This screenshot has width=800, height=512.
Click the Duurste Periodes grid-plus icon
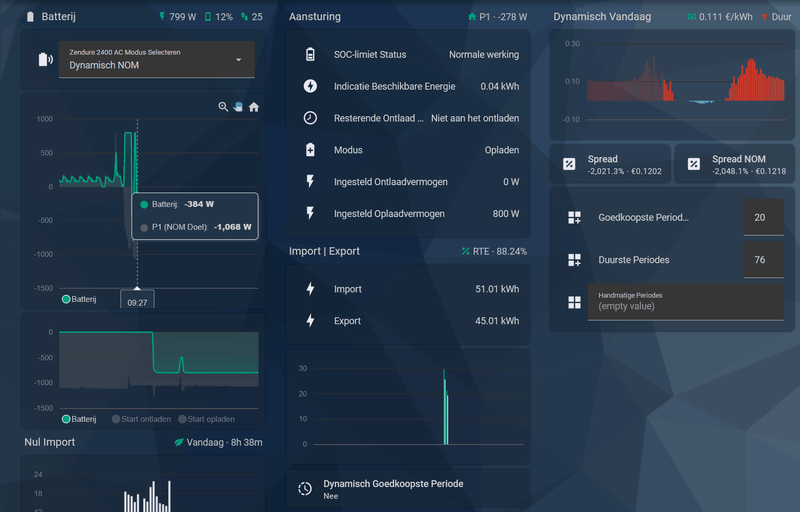pos(574,260)
